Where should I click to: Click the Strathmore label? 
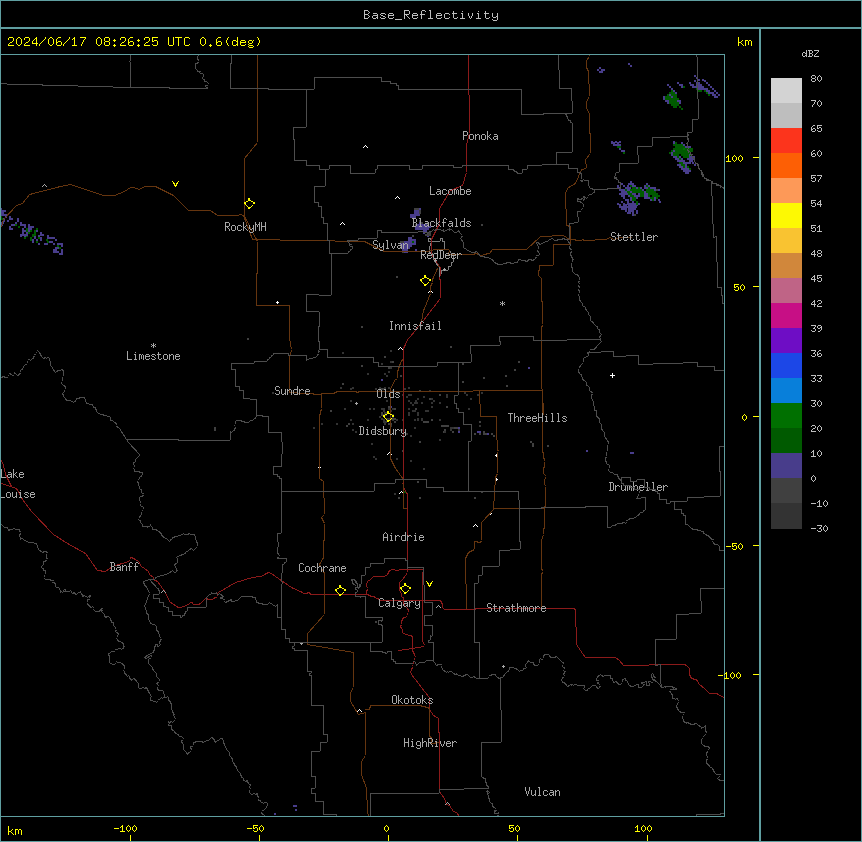pos(516,608)
